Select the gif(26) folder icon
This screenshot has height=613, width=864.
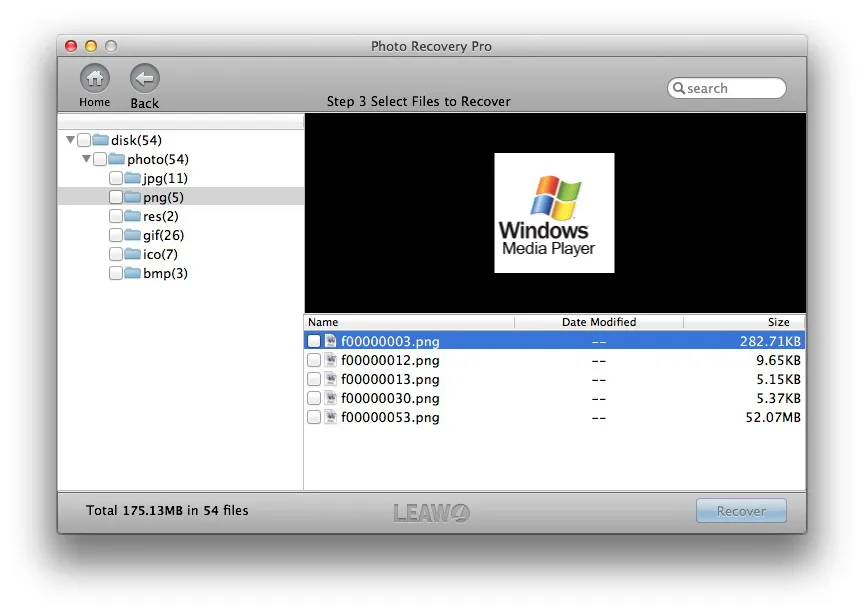(x=132, y=235)
